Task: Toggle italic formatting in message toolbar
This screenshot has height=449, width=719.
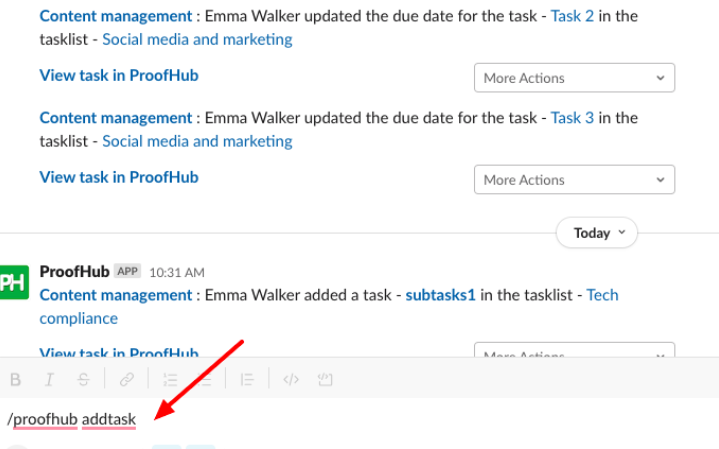Action: click(x=49, y=379)
